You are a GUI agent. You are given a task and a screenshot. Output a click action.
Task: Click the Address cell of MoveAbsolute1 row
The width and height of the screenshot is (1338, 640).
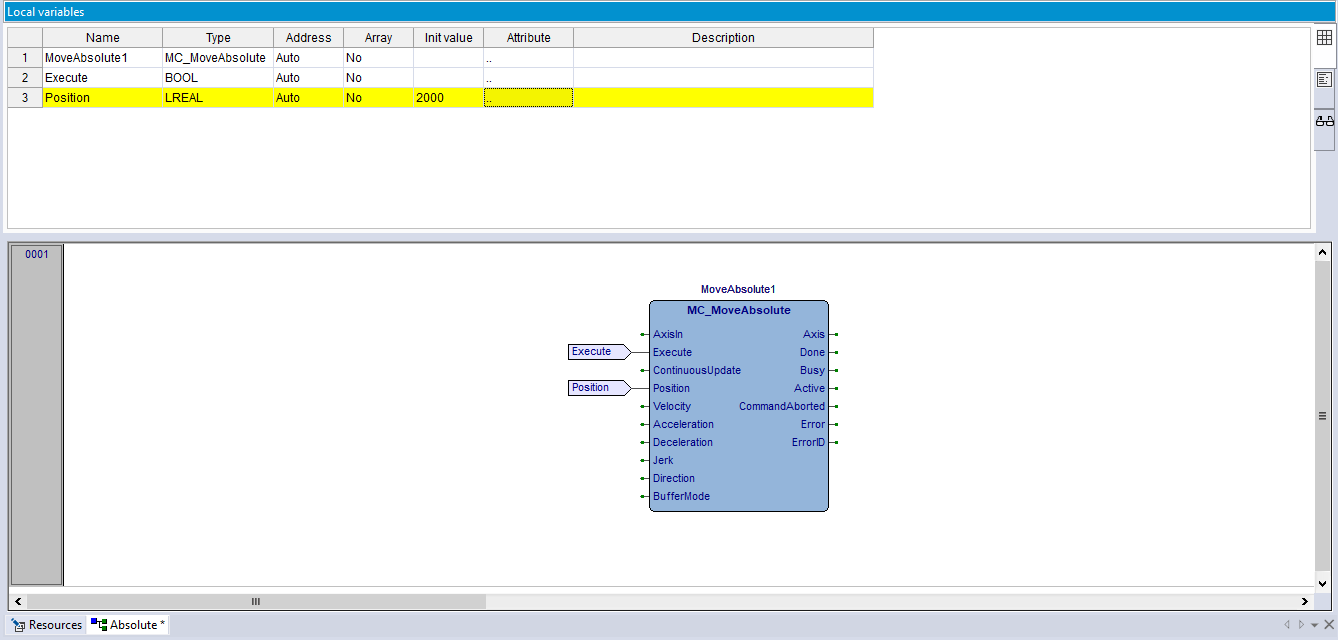308,58
